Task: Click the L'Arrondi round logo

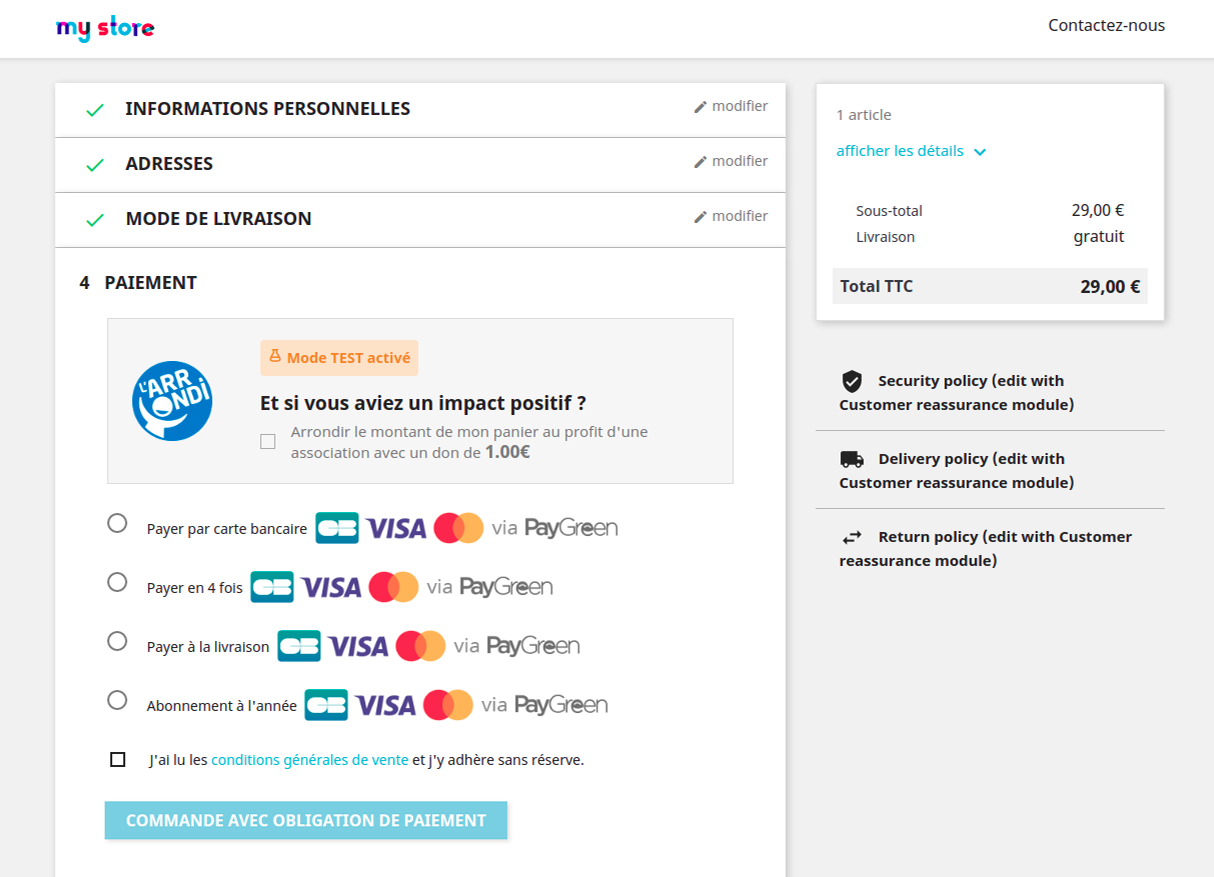Action: [172, 401]
